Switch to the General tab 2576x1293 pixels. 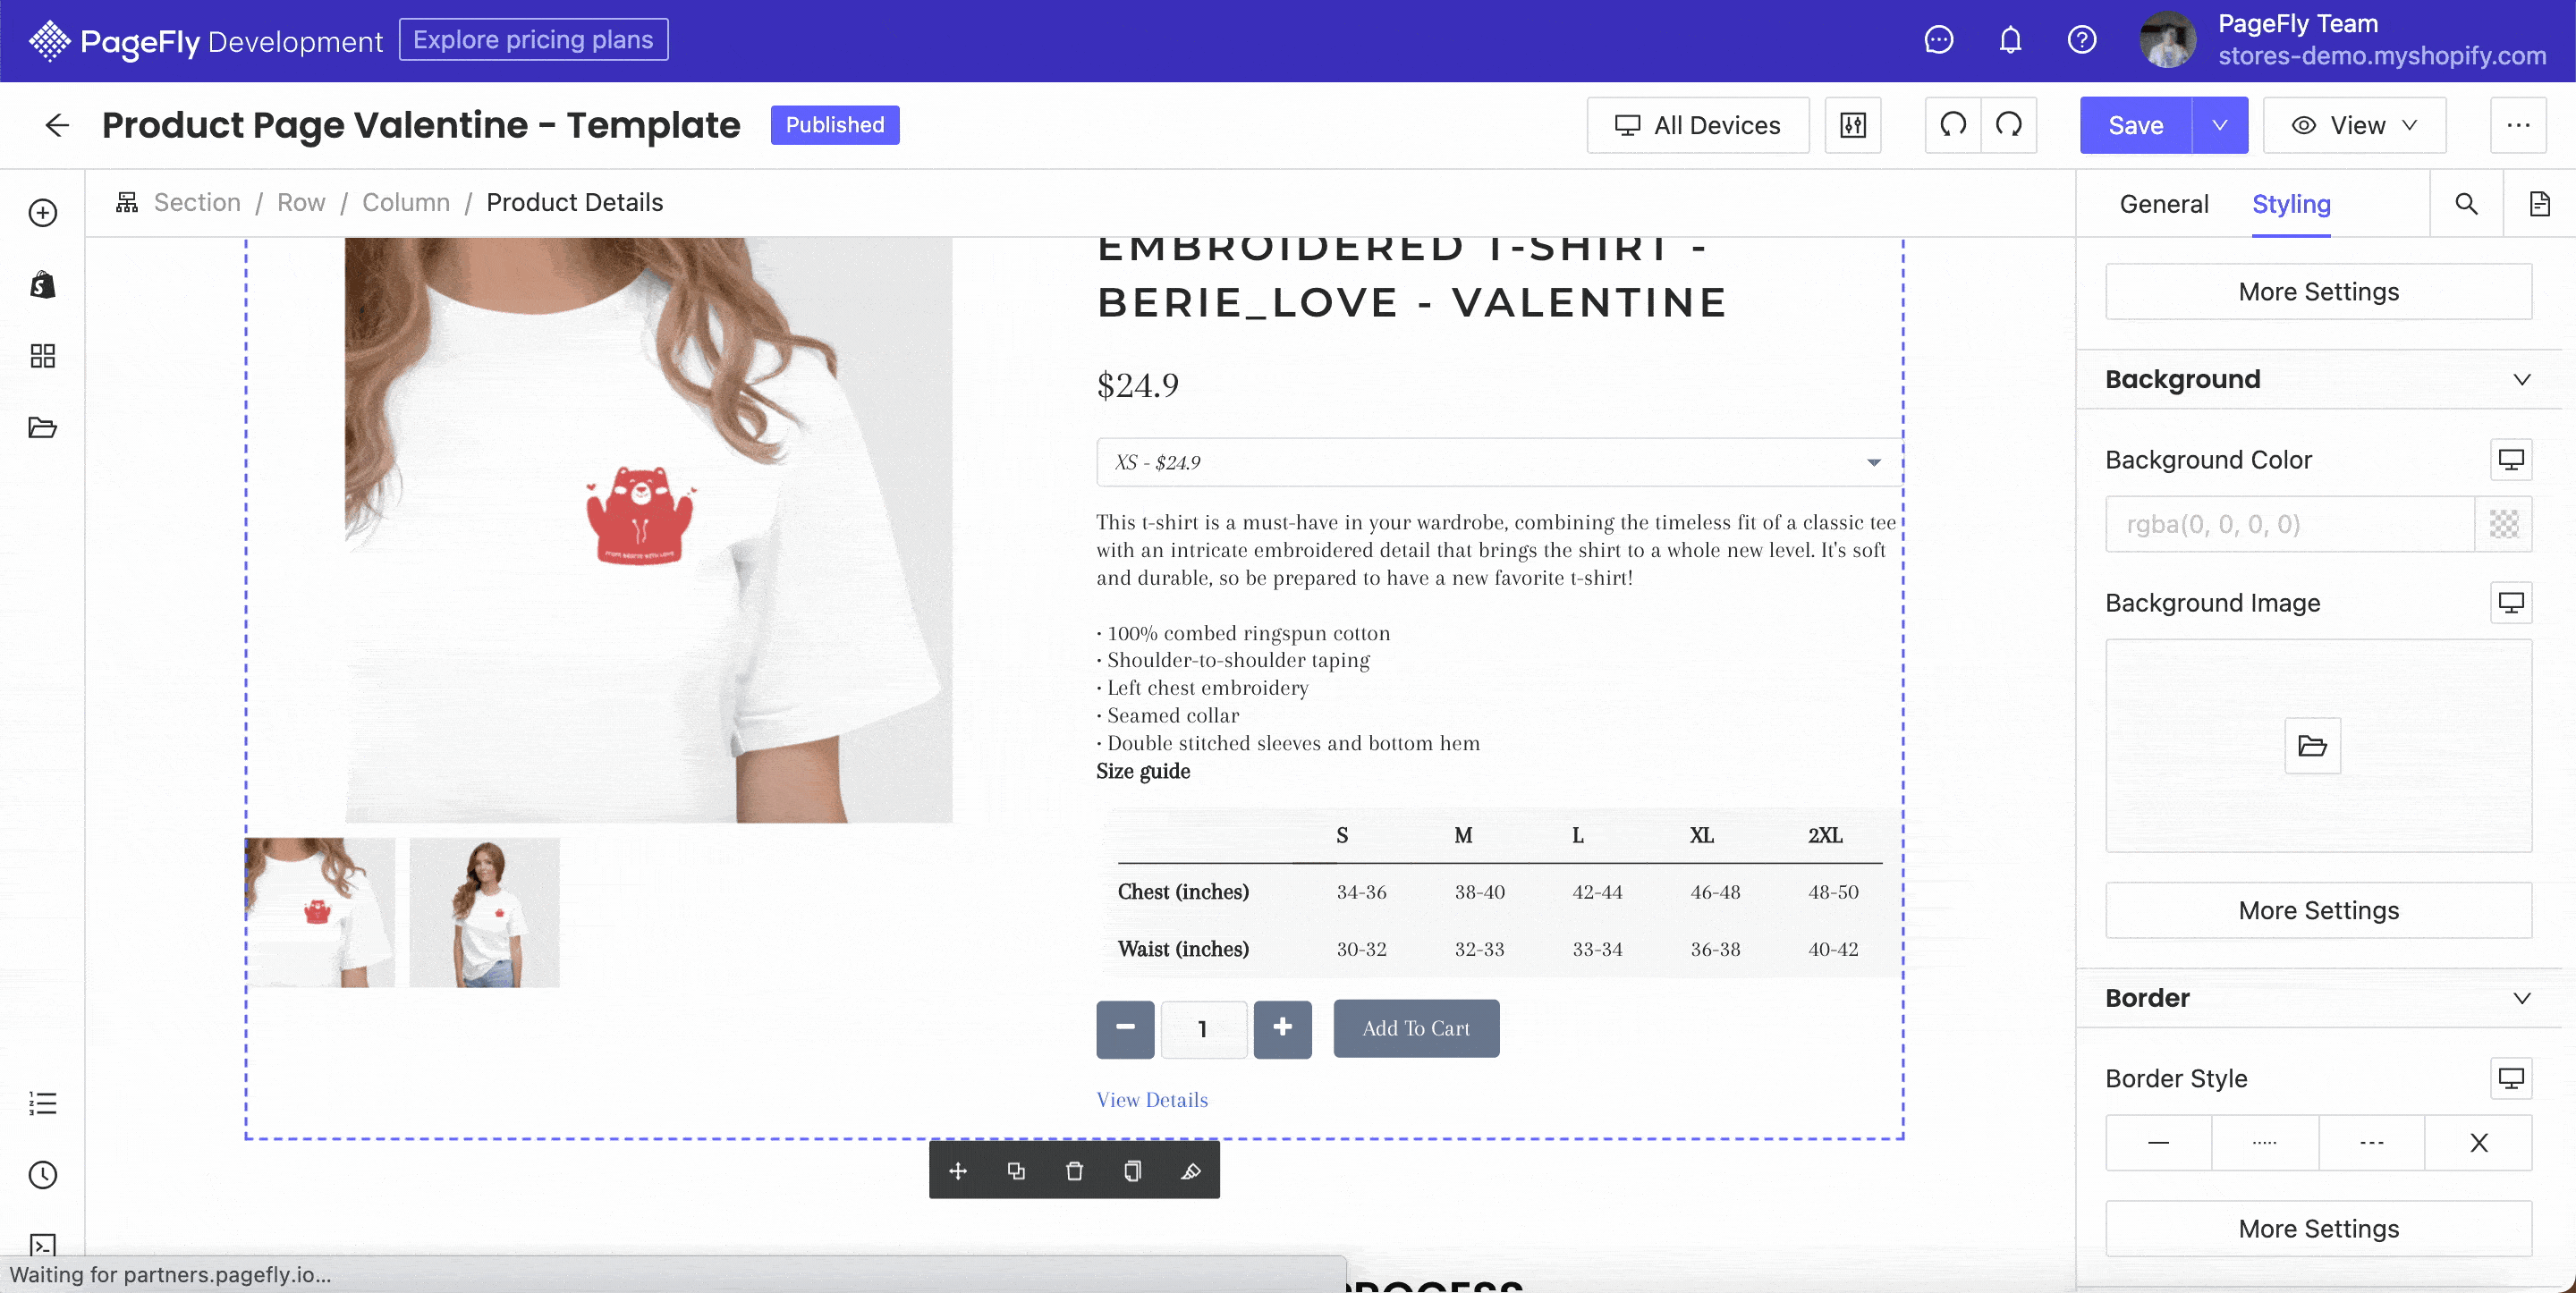(x=2164, y=204)
